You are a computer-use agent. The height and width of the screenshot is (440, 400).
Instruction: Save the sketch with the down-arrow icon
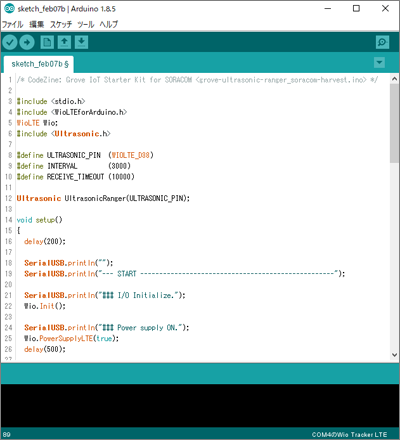click(81, 42)
